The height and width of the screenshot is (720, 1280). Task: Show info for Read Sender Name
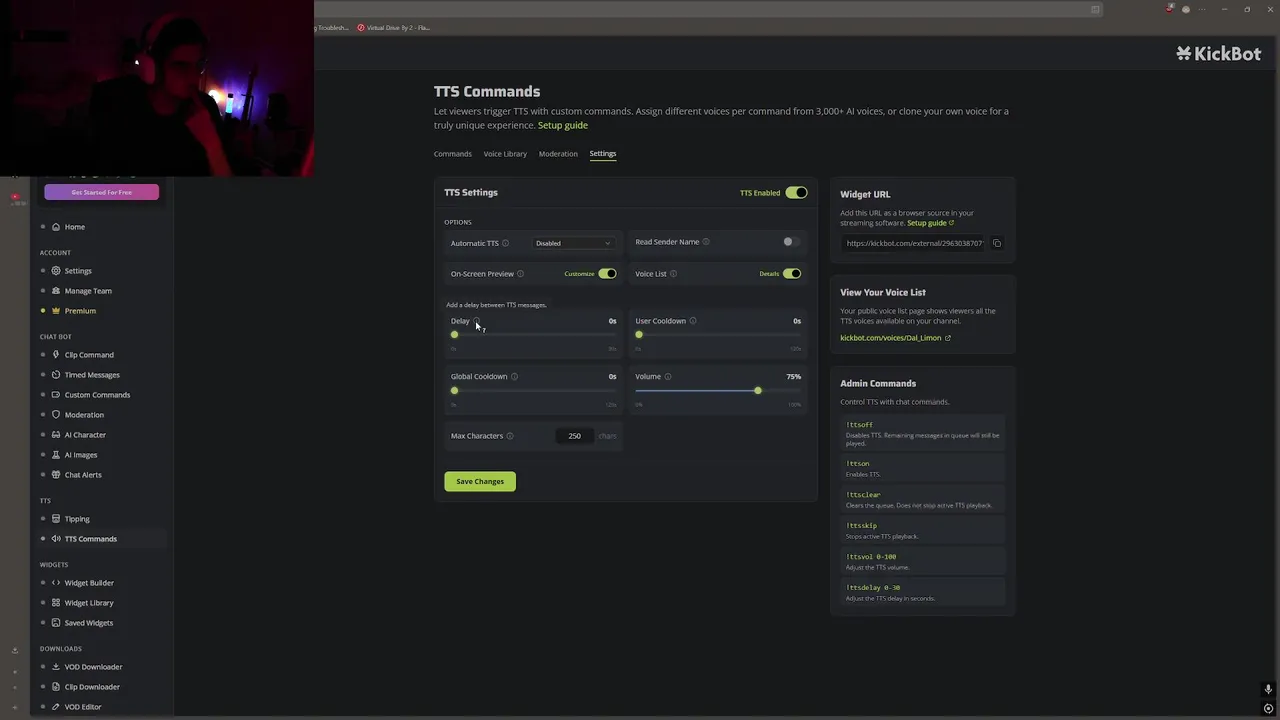click(706, 242)
